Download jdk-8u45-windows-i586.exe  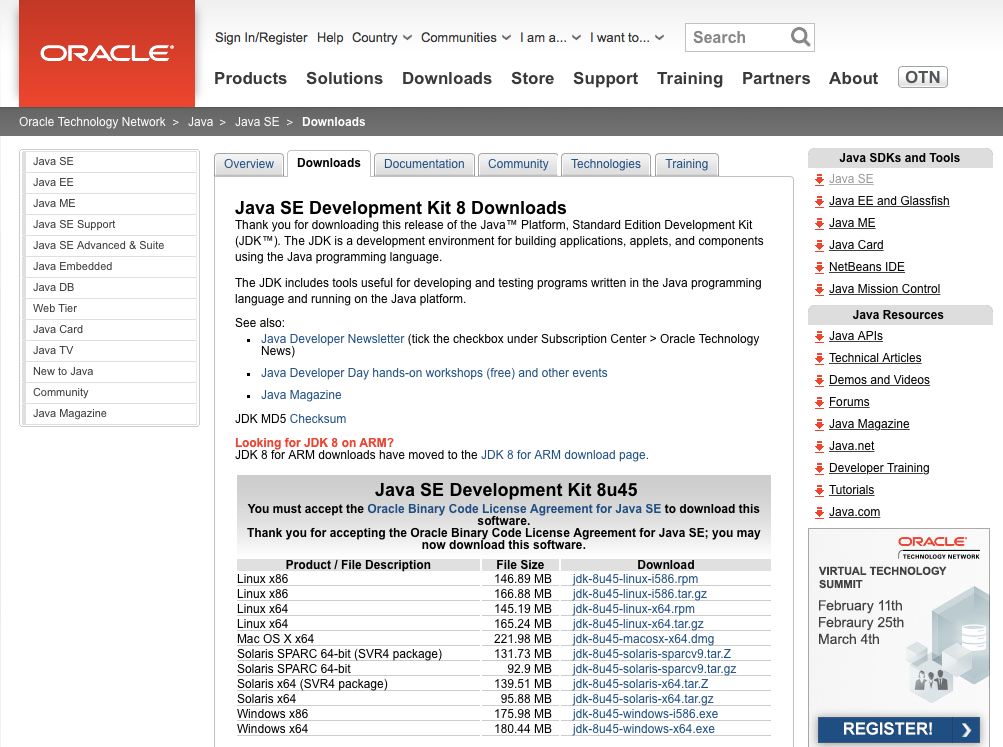pyautogui.click(x=645, y=714)
